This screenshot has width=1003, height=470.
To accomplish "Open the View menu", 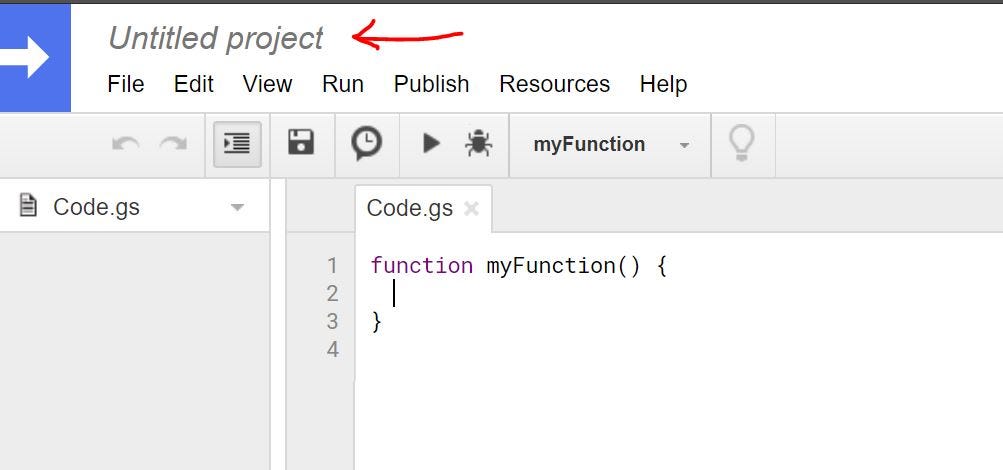I will 267,84.
